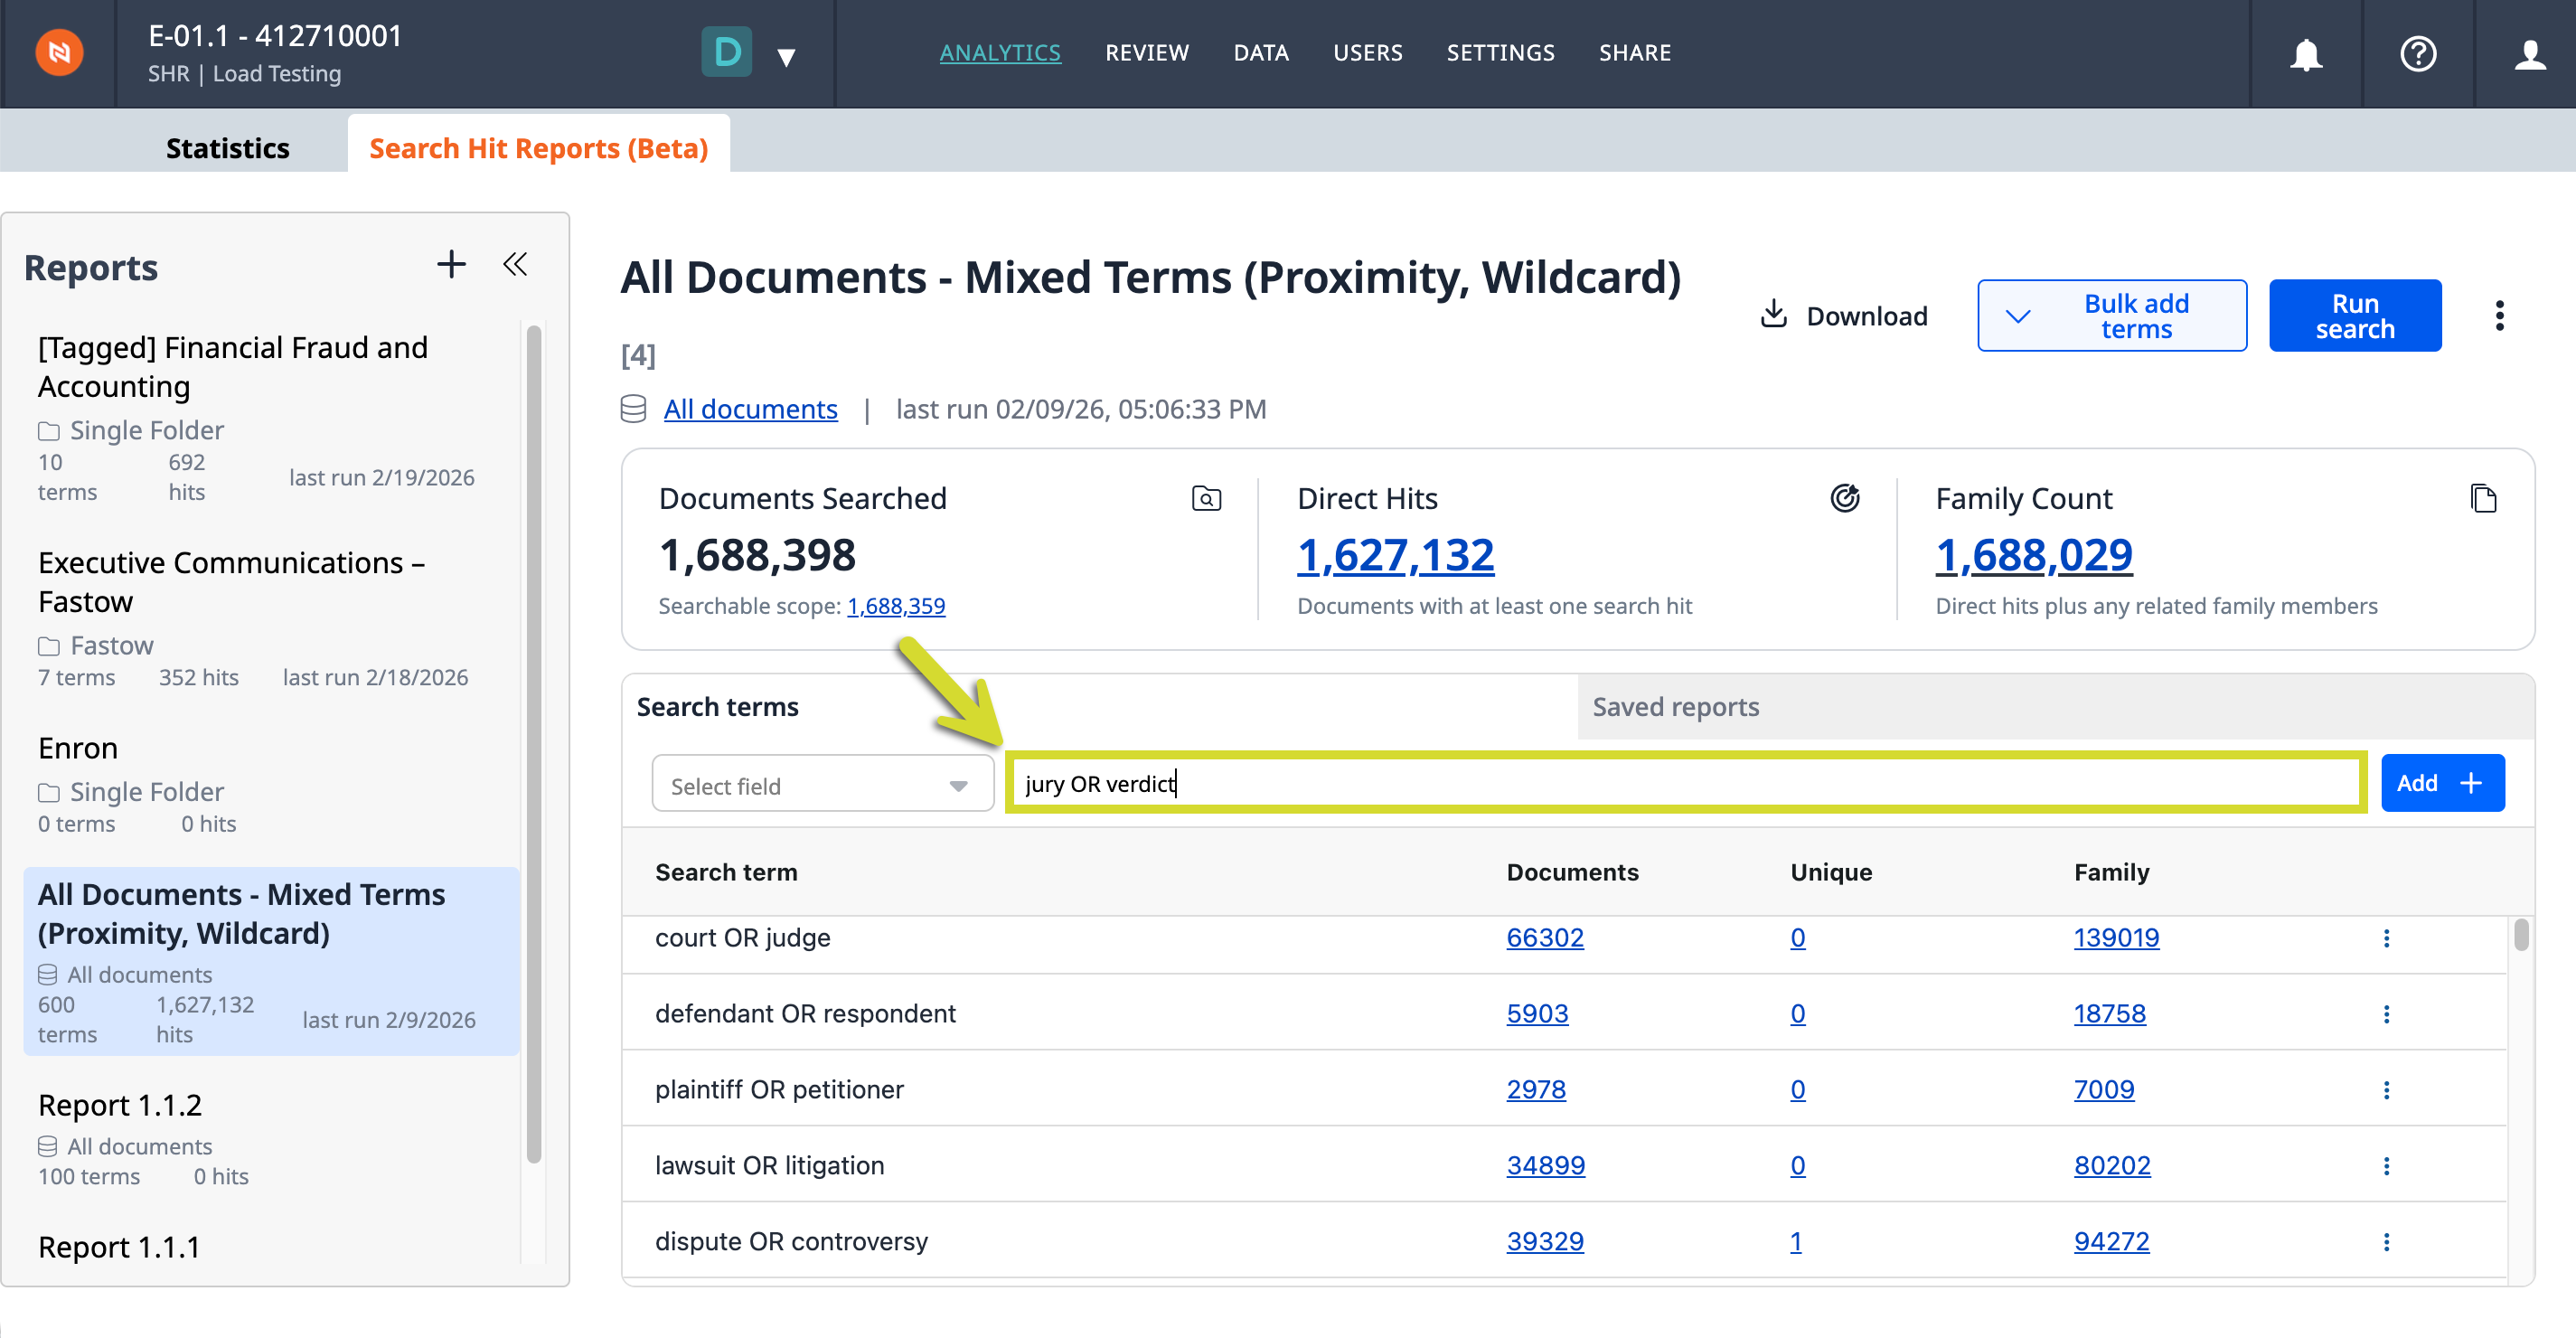The image size is (2576, 1338).
Task: Collapse the Reports panel
Action: [515, 264]
